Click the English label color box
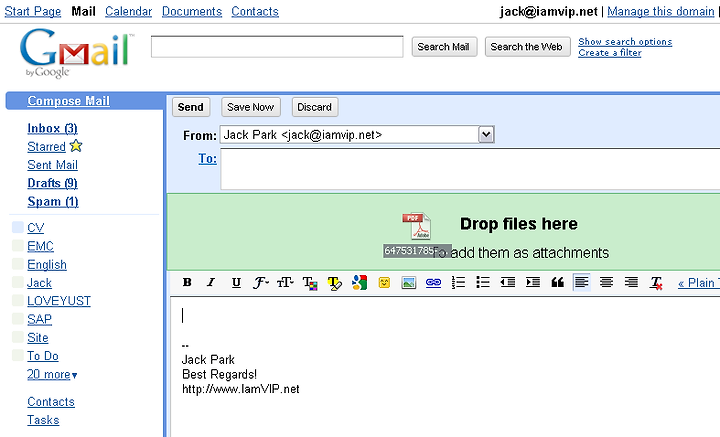The height and width of the screenshot is (437, 720). point(18,264)
